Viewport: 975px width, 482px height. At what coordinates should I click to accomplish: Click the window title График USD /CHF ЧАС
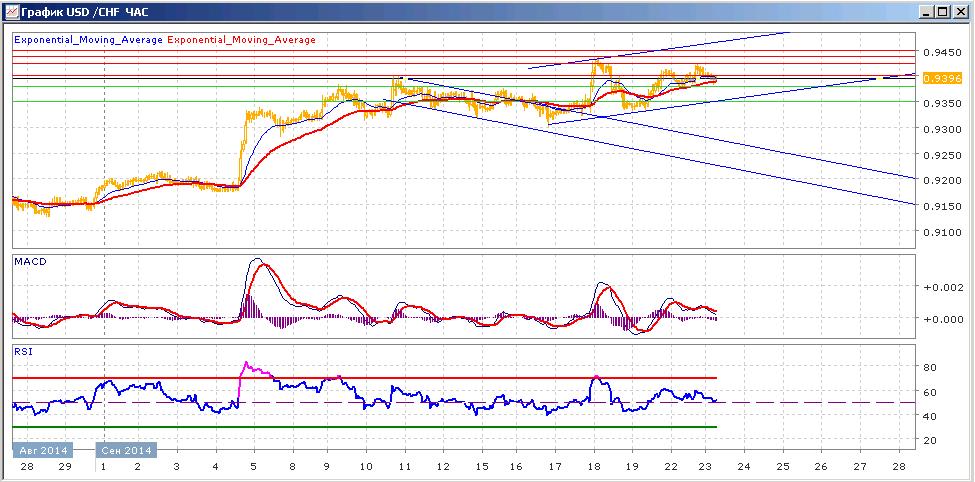click(84, 12)
